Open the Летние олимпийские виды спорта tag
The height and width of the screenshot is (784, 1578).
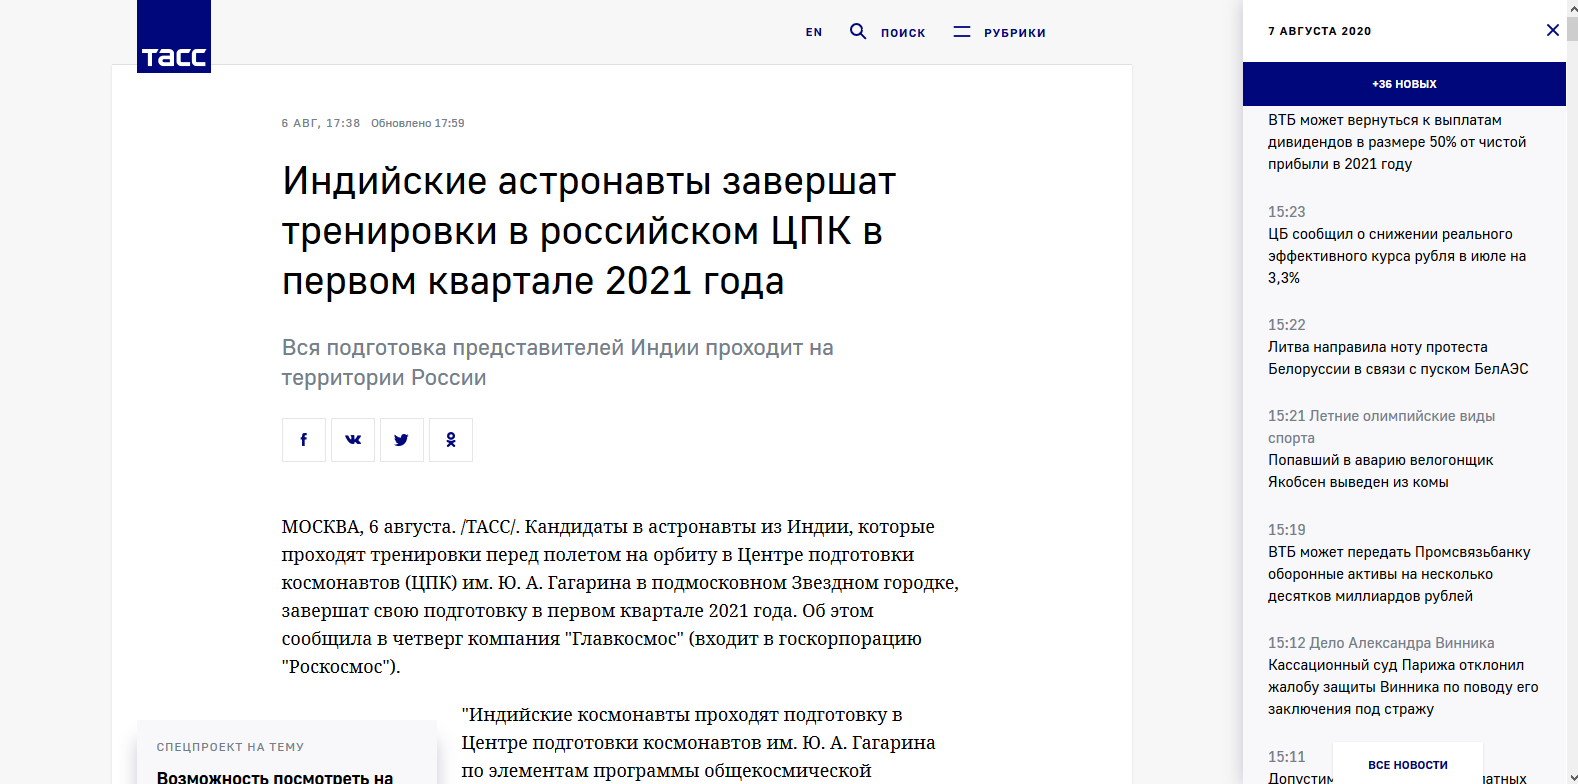(x=1382, y=427)
